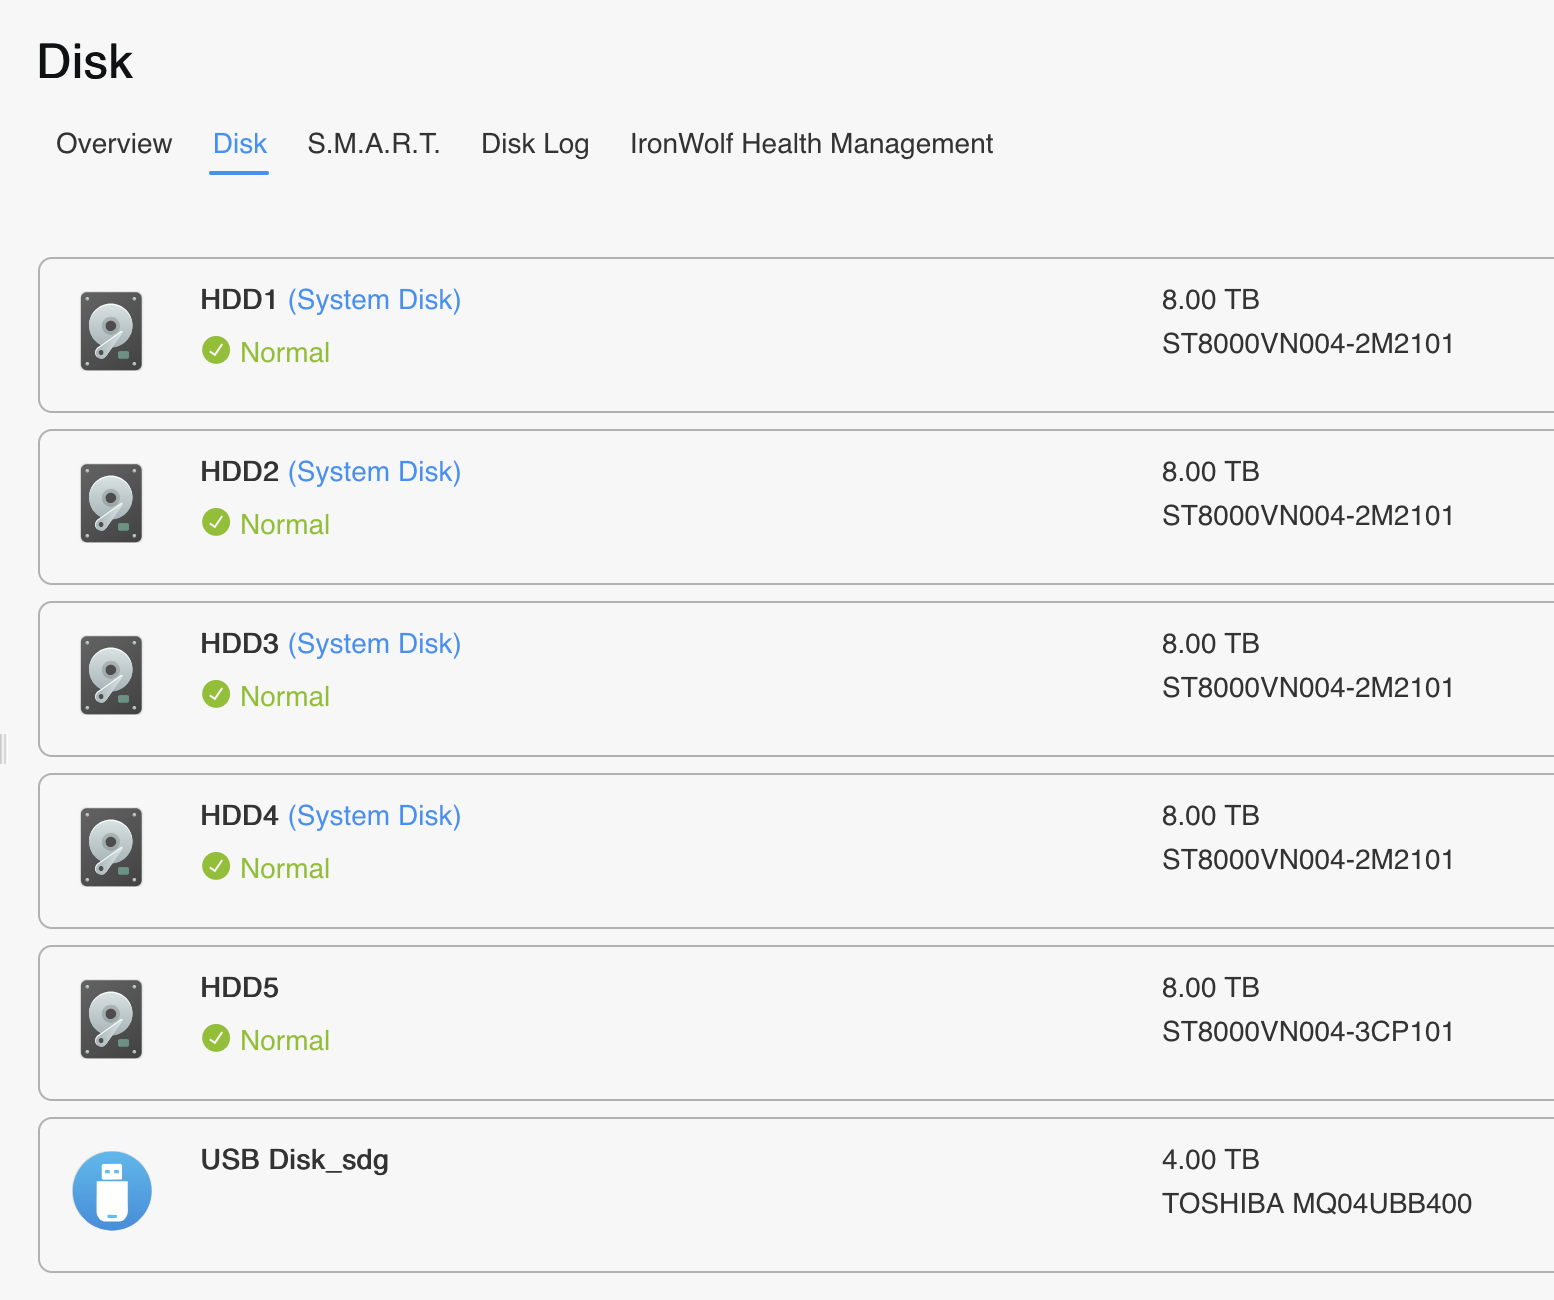
Task: Click HDD3 8.00 TB capacity value
Action: 1210,644
